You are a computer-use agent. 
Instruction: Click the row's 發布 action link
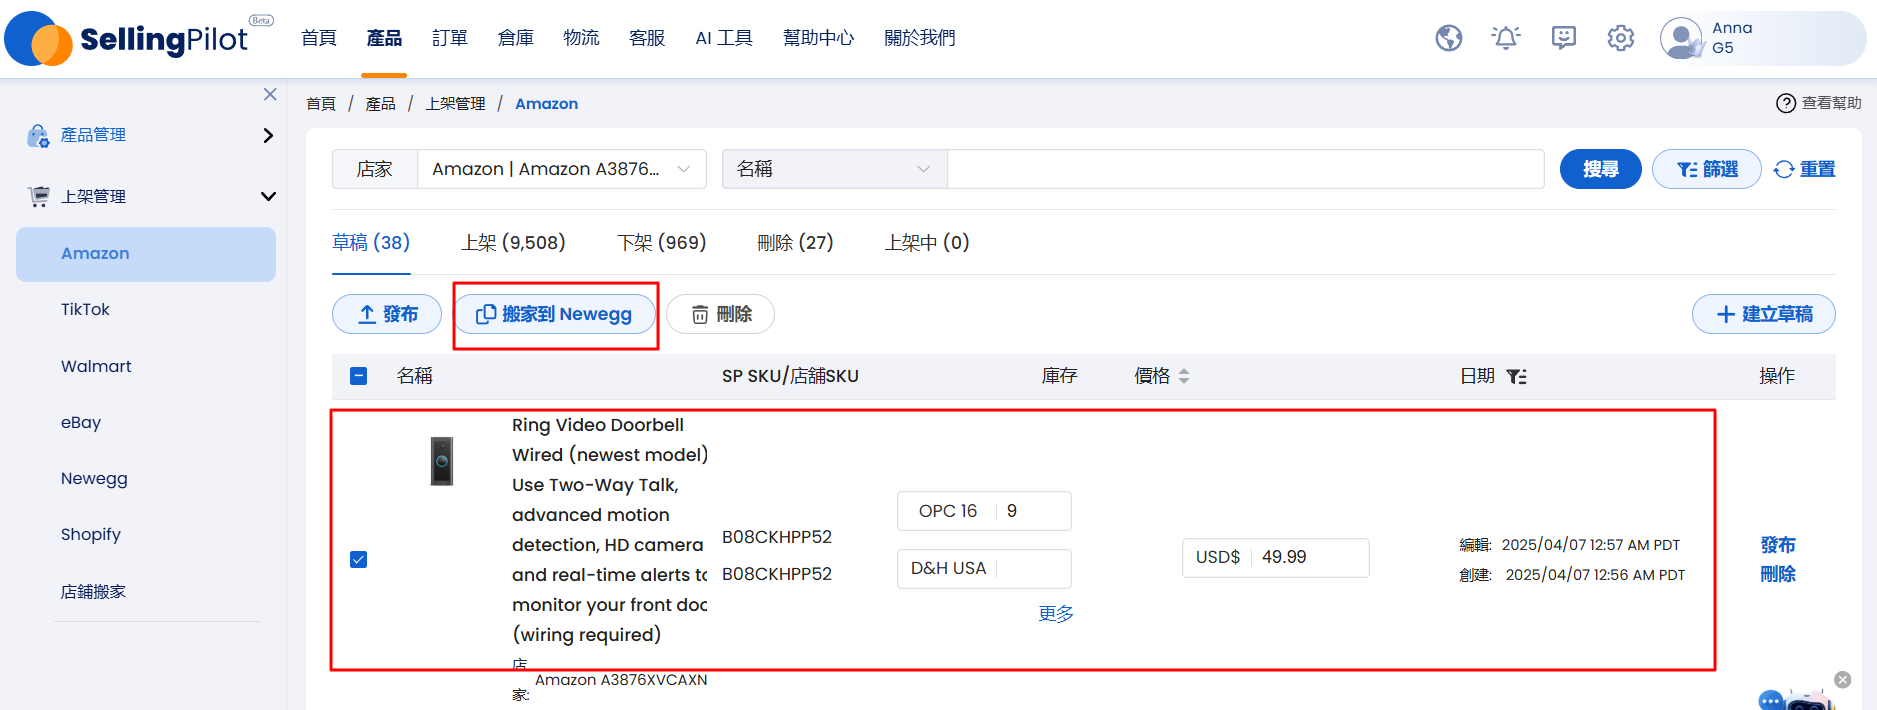pyautogui.click(x=1778, y=545)
